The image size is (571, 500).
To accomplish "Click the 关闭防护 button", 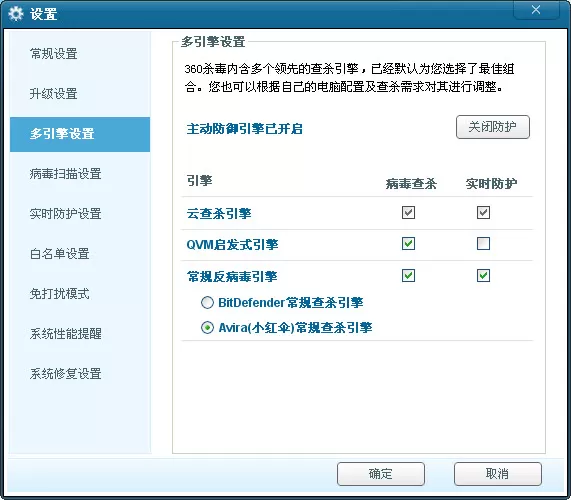I will pyautogui.click(x=493, y=127).
